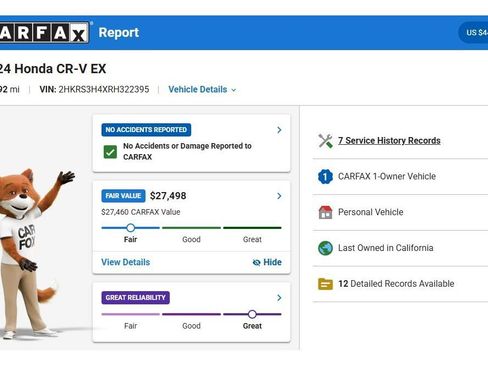The image size is (488, 366).
Task: Click the Fair label under the value scale
Action: (130, 239)
